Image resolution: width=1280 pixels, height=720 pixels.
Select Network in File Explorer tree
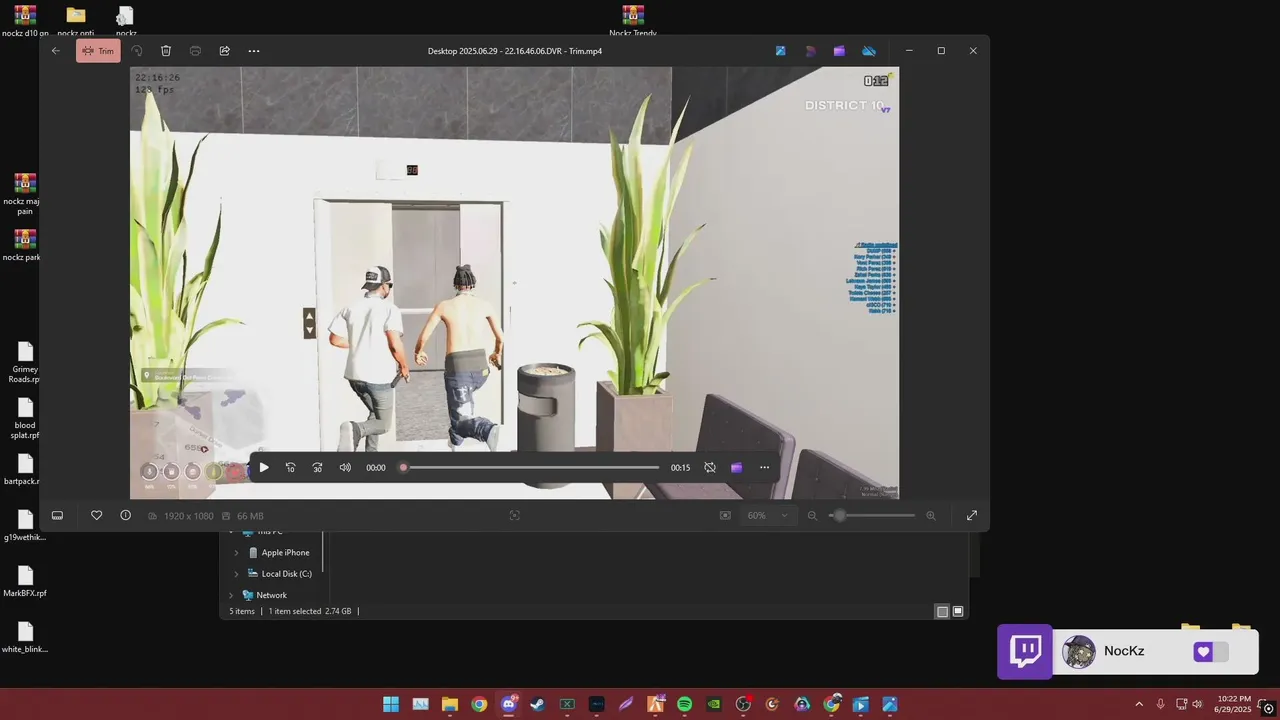tap(271, 595)
